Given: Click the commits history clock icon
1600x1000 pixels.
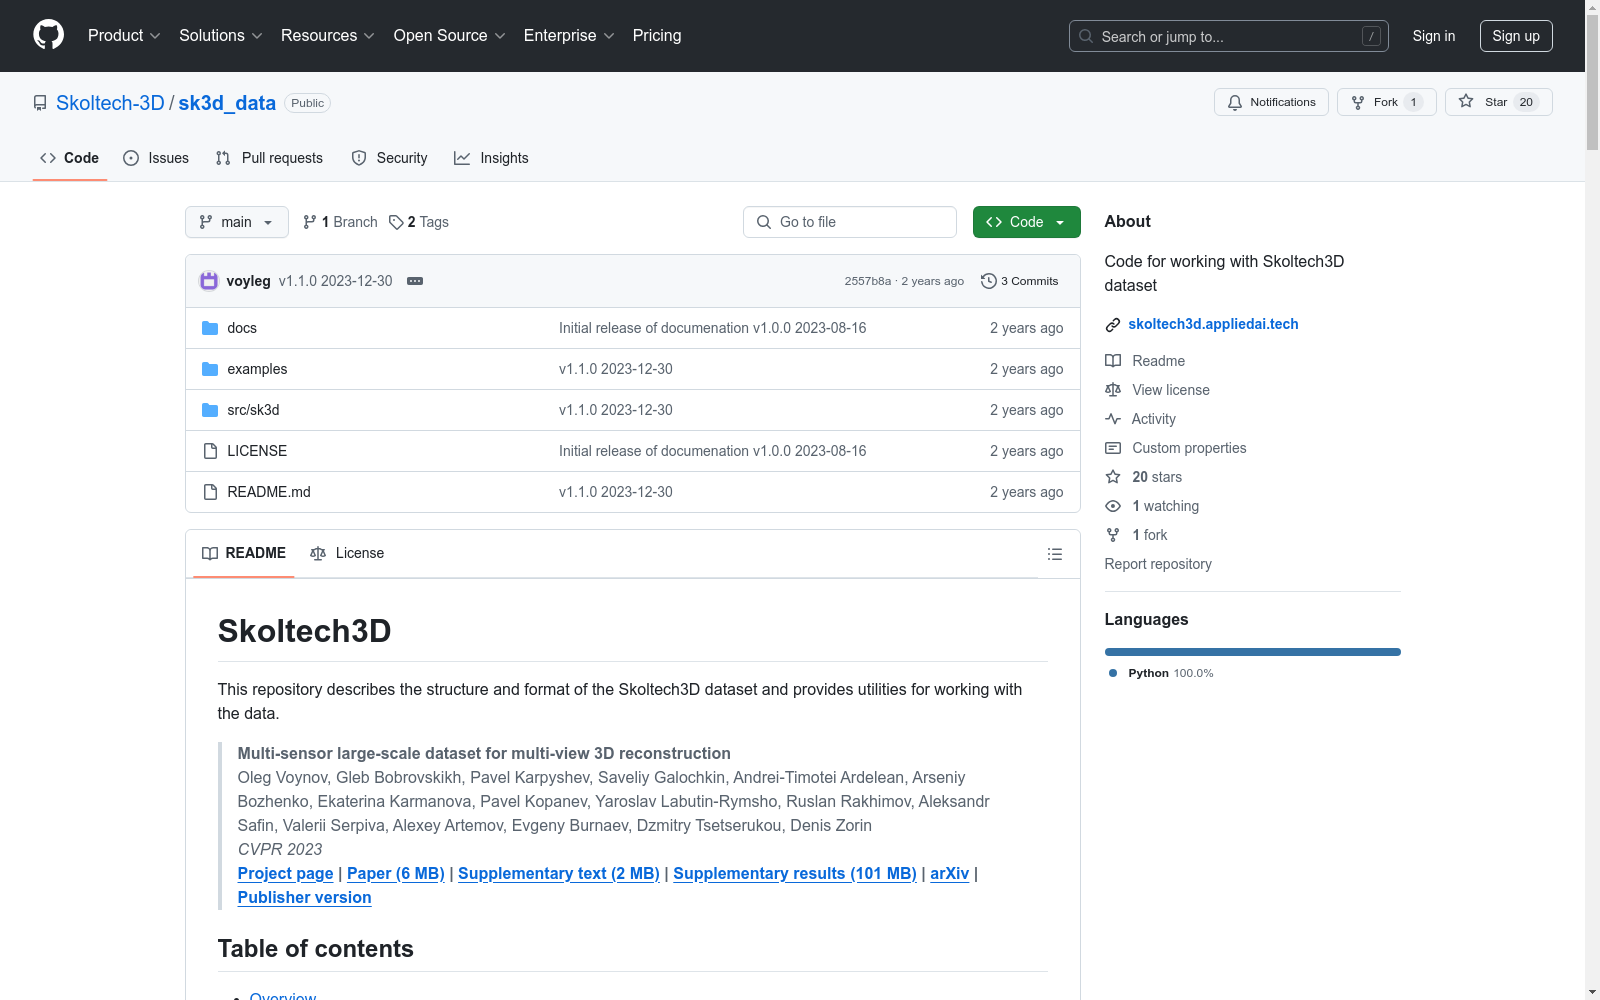Looking at the screenshot, I should (988, 281).
